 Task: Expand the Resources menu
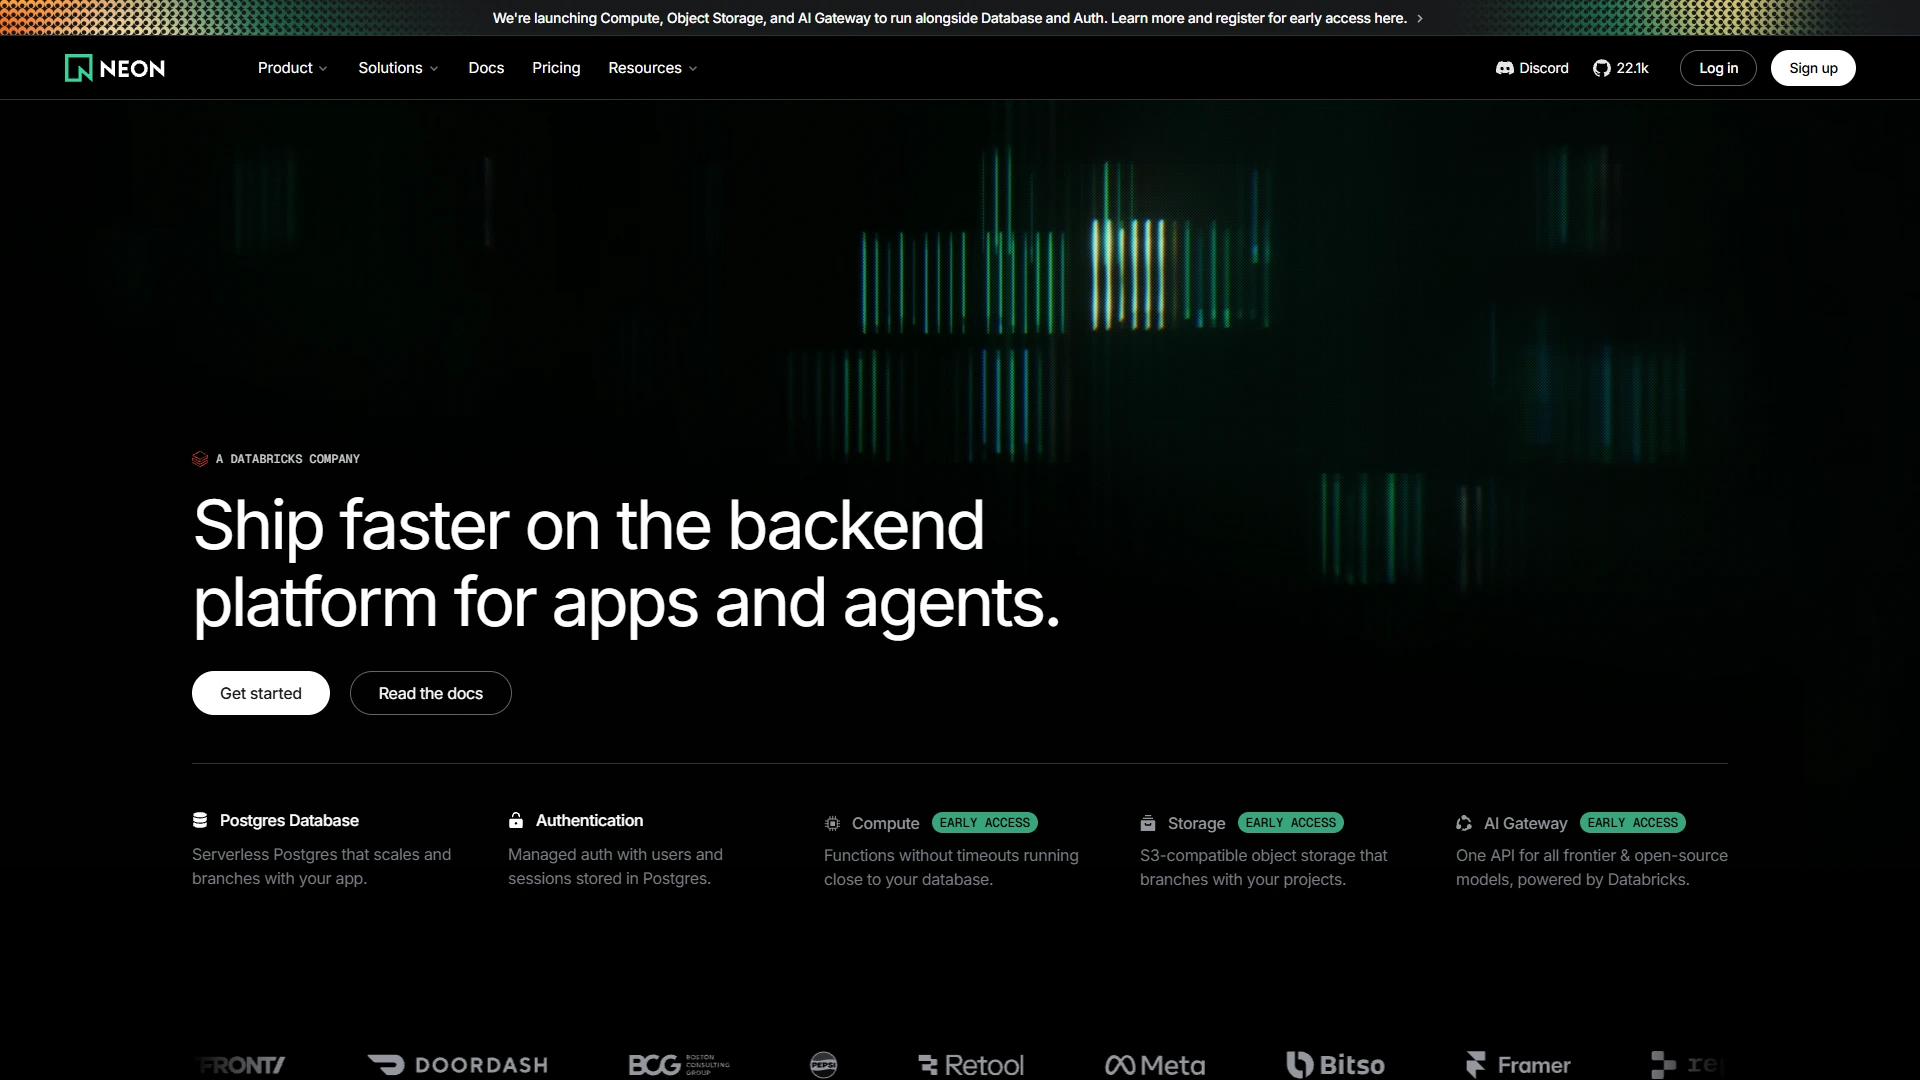(652, 68)
